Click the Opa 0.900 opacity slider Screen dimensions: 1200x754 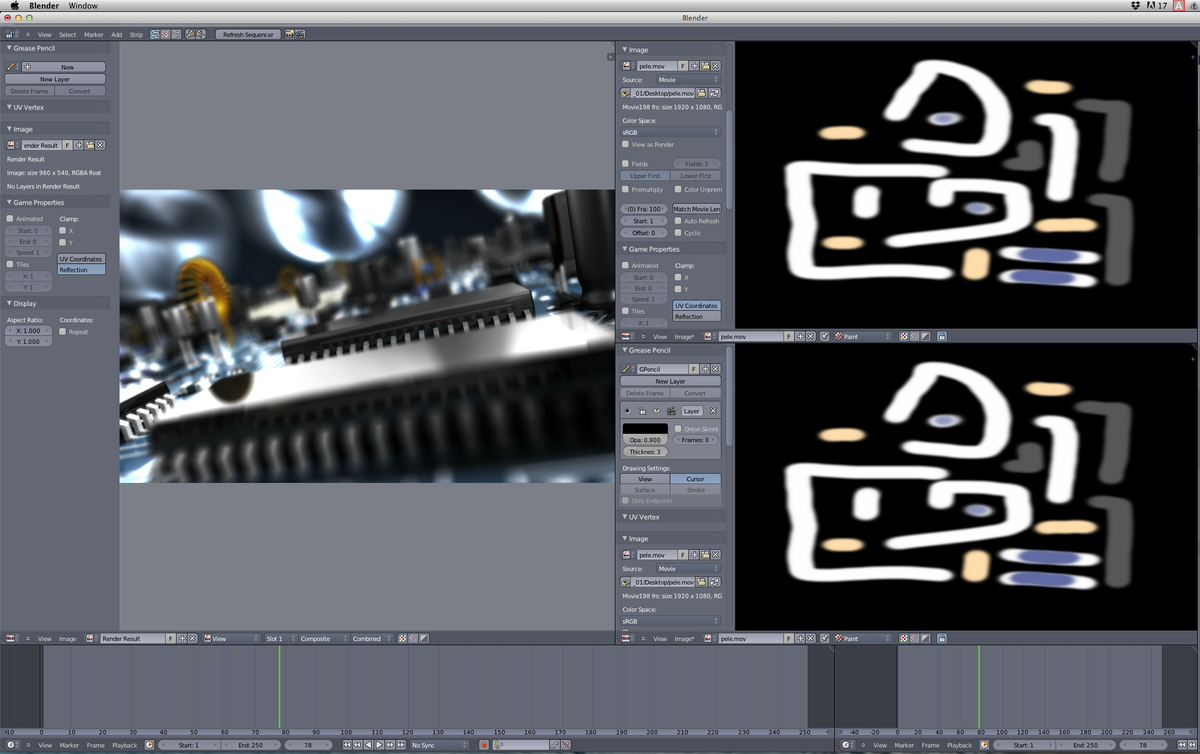[x=644, y=439]
